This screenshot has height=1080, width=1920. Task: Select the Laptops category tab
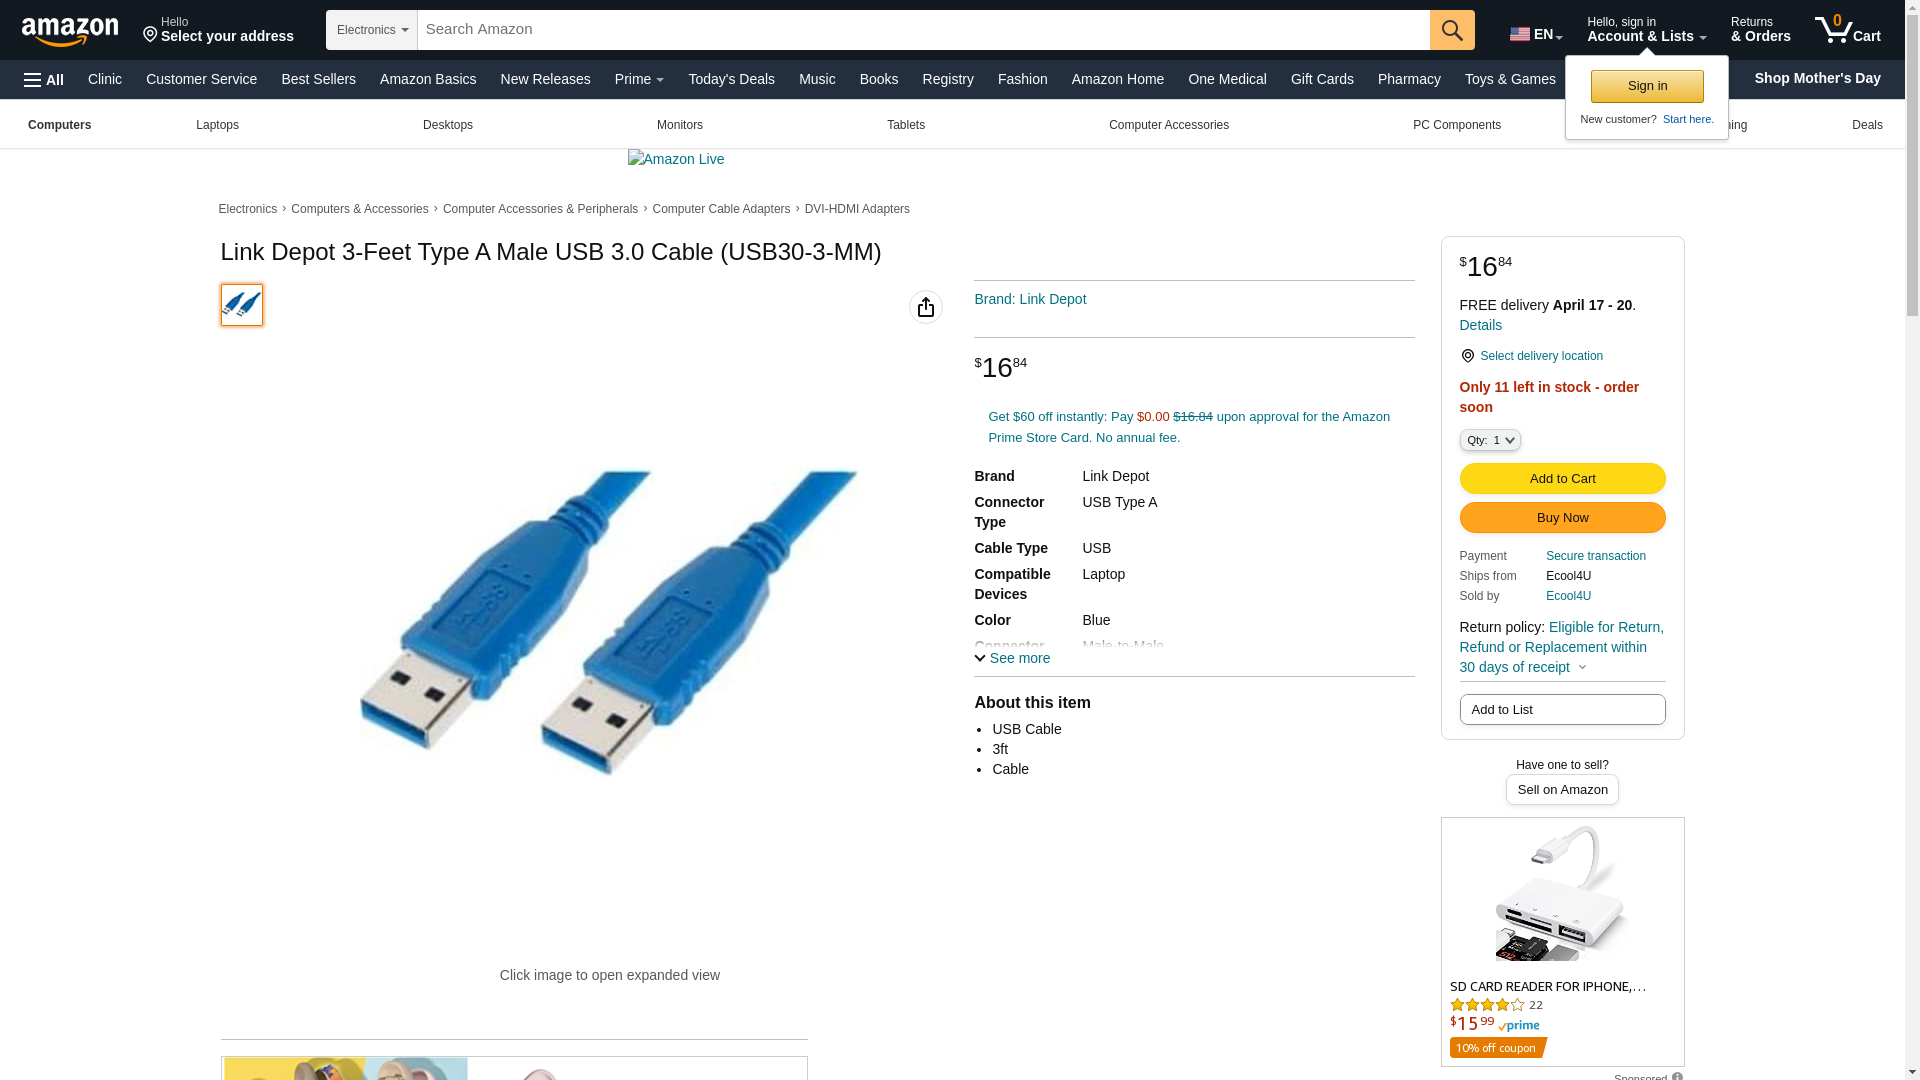(x=217, y=125)
